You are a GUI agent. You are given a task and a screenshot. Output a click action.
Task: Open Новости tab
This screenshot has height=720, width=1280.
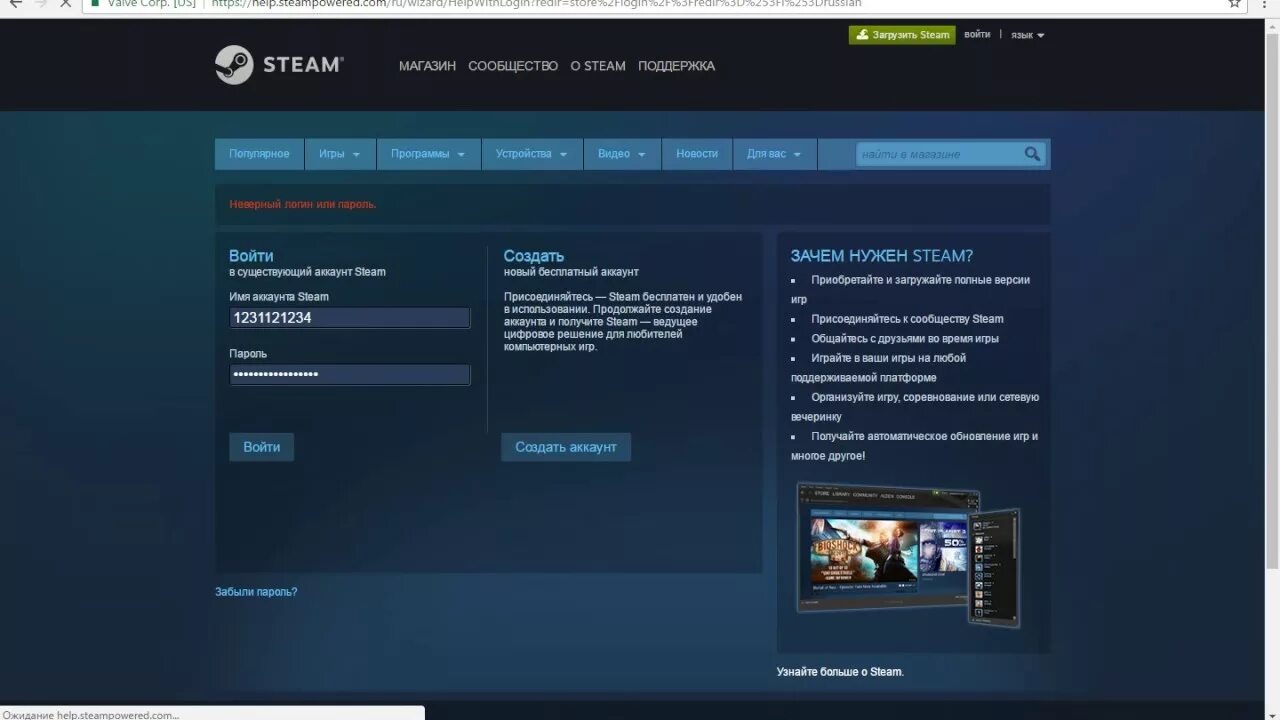(x=697, y=154)
